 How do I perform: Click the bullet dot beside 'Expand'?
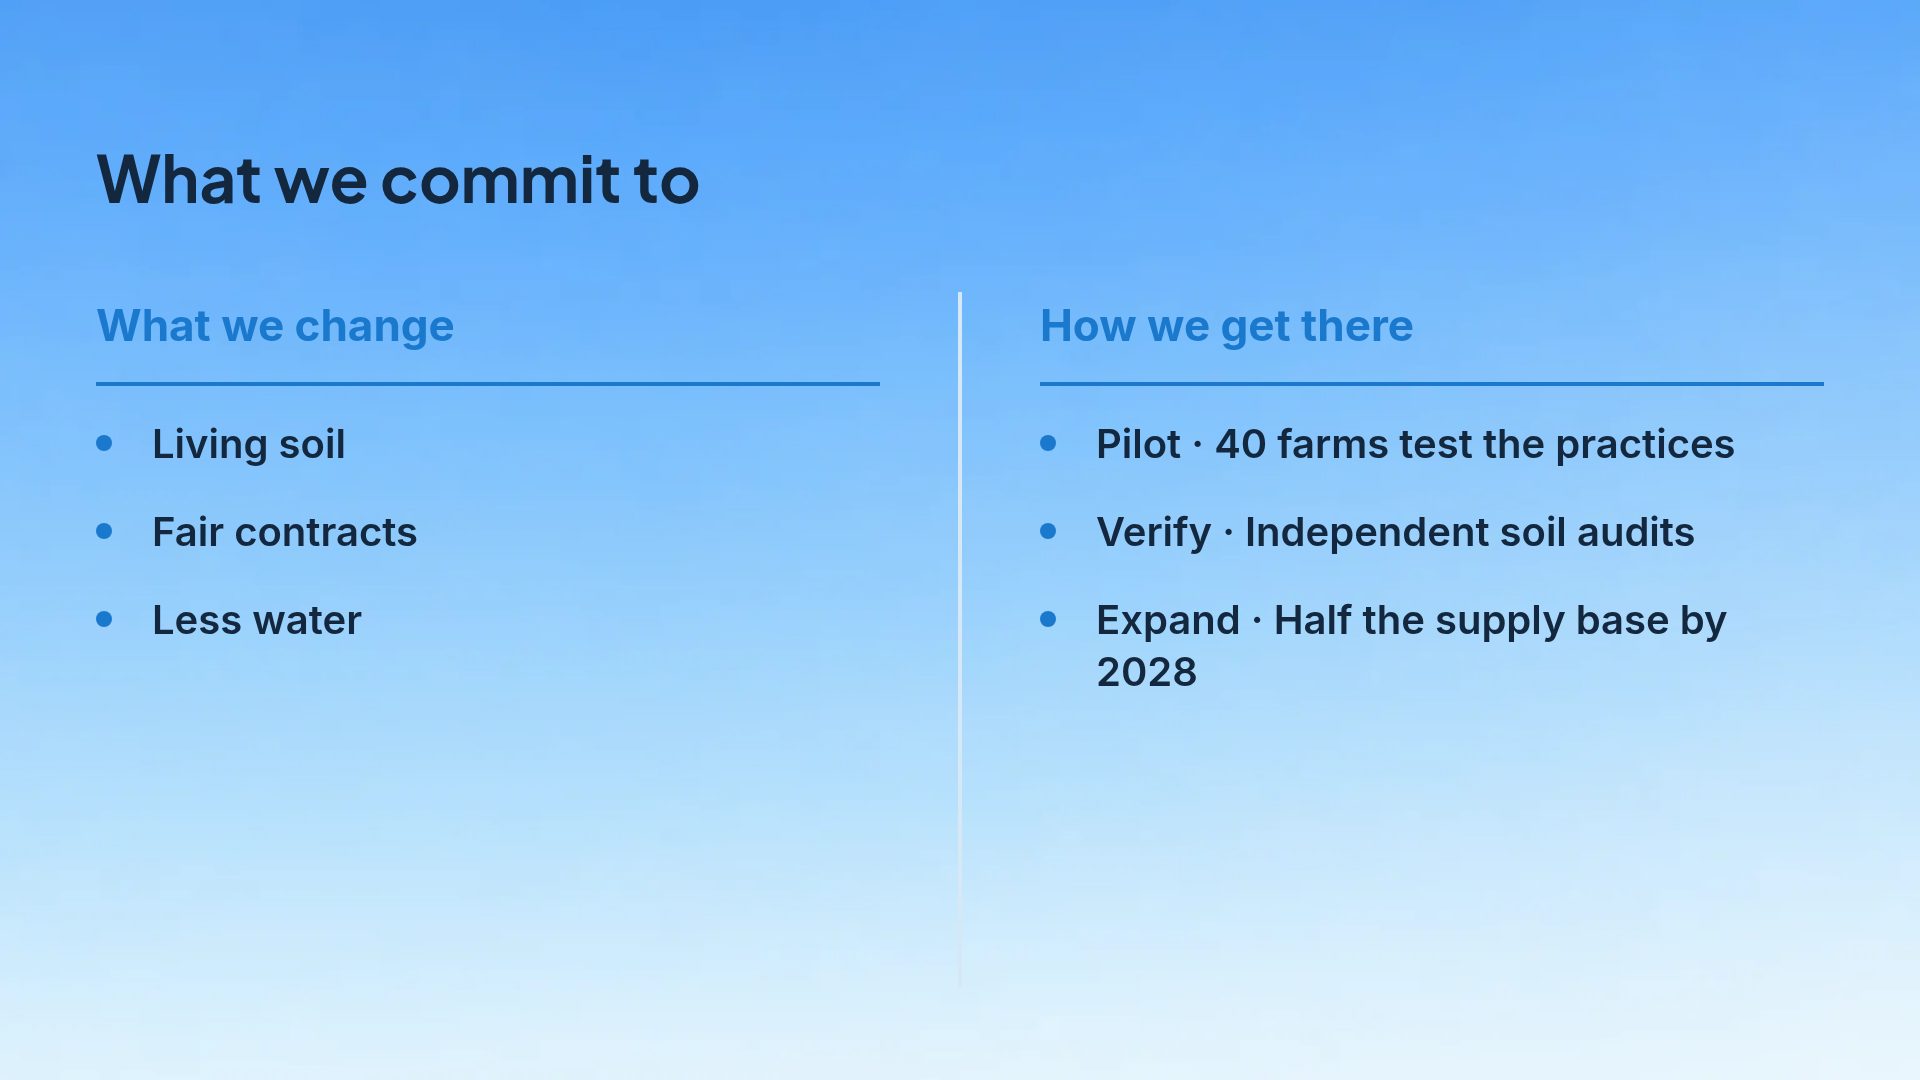tap(1048, 619)
